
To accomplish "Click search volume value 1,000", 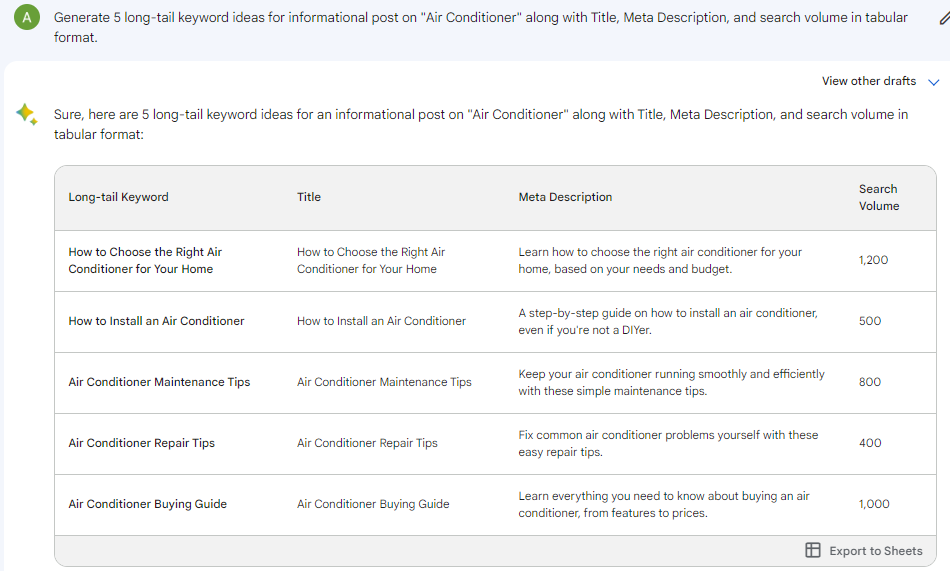I will pos(874,504).
